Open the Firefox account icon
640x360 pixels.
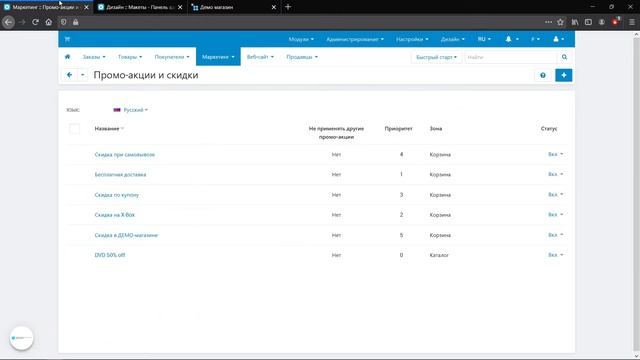click(602, 22)
